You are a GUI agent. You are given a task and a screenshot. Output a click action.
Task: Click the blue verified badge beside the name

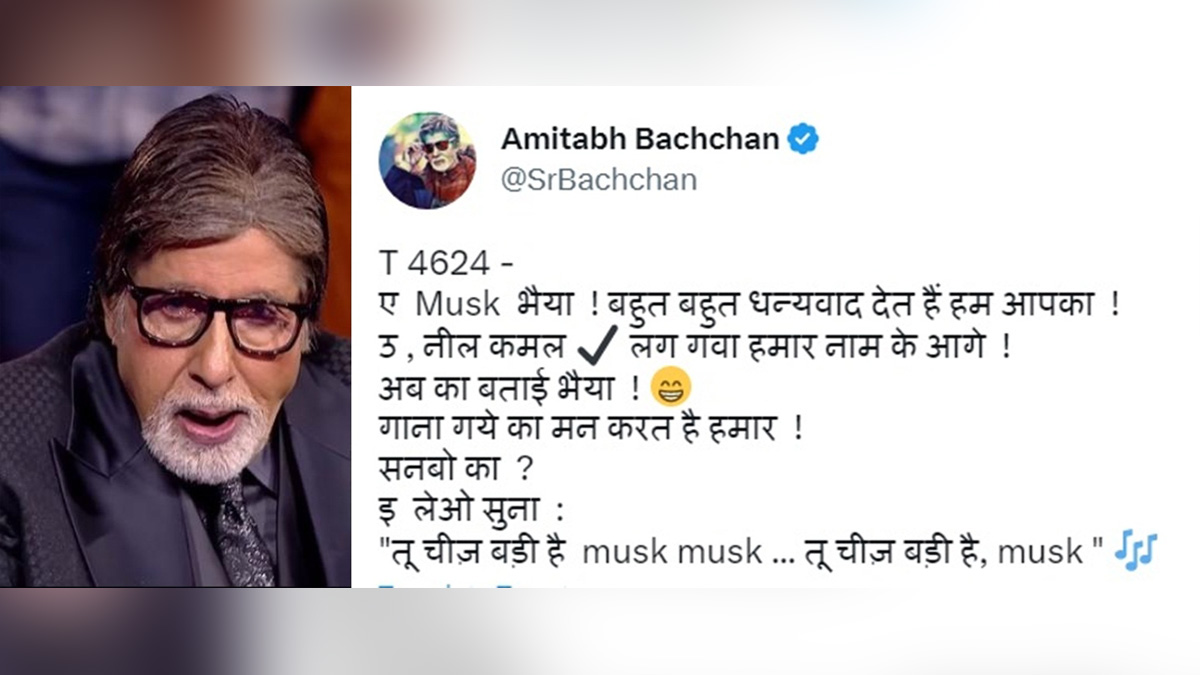pyautogui.click(x=802, y=139)
